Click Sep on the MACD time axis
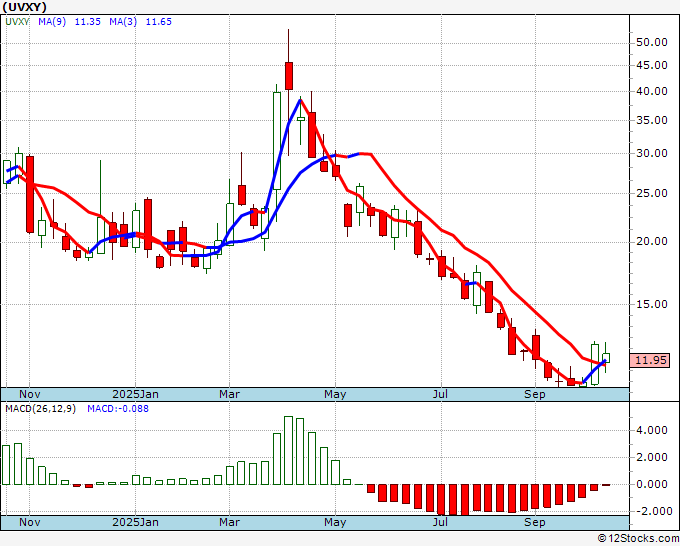This screenshot has height=546, width=680. click(x=535, y=522)
